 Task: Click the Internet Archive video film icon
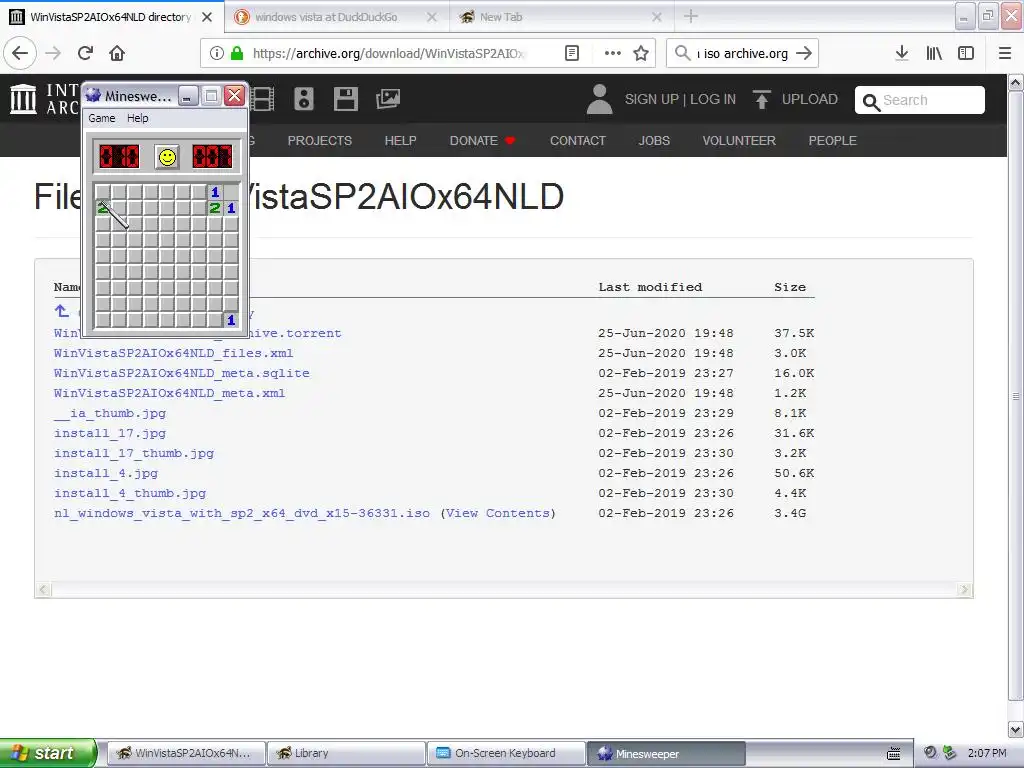(x=263, y=99)
